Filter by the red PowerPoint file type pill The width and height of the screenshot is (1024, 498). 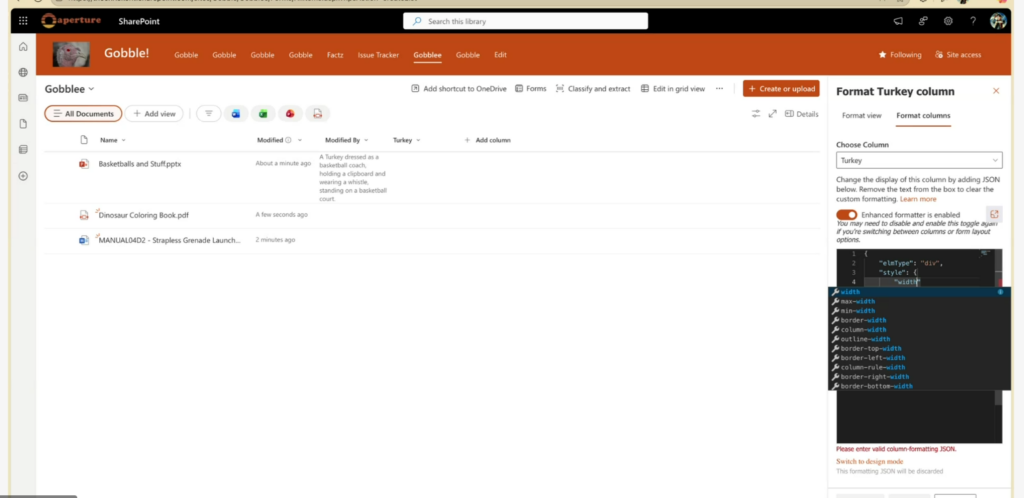point(290,114)
